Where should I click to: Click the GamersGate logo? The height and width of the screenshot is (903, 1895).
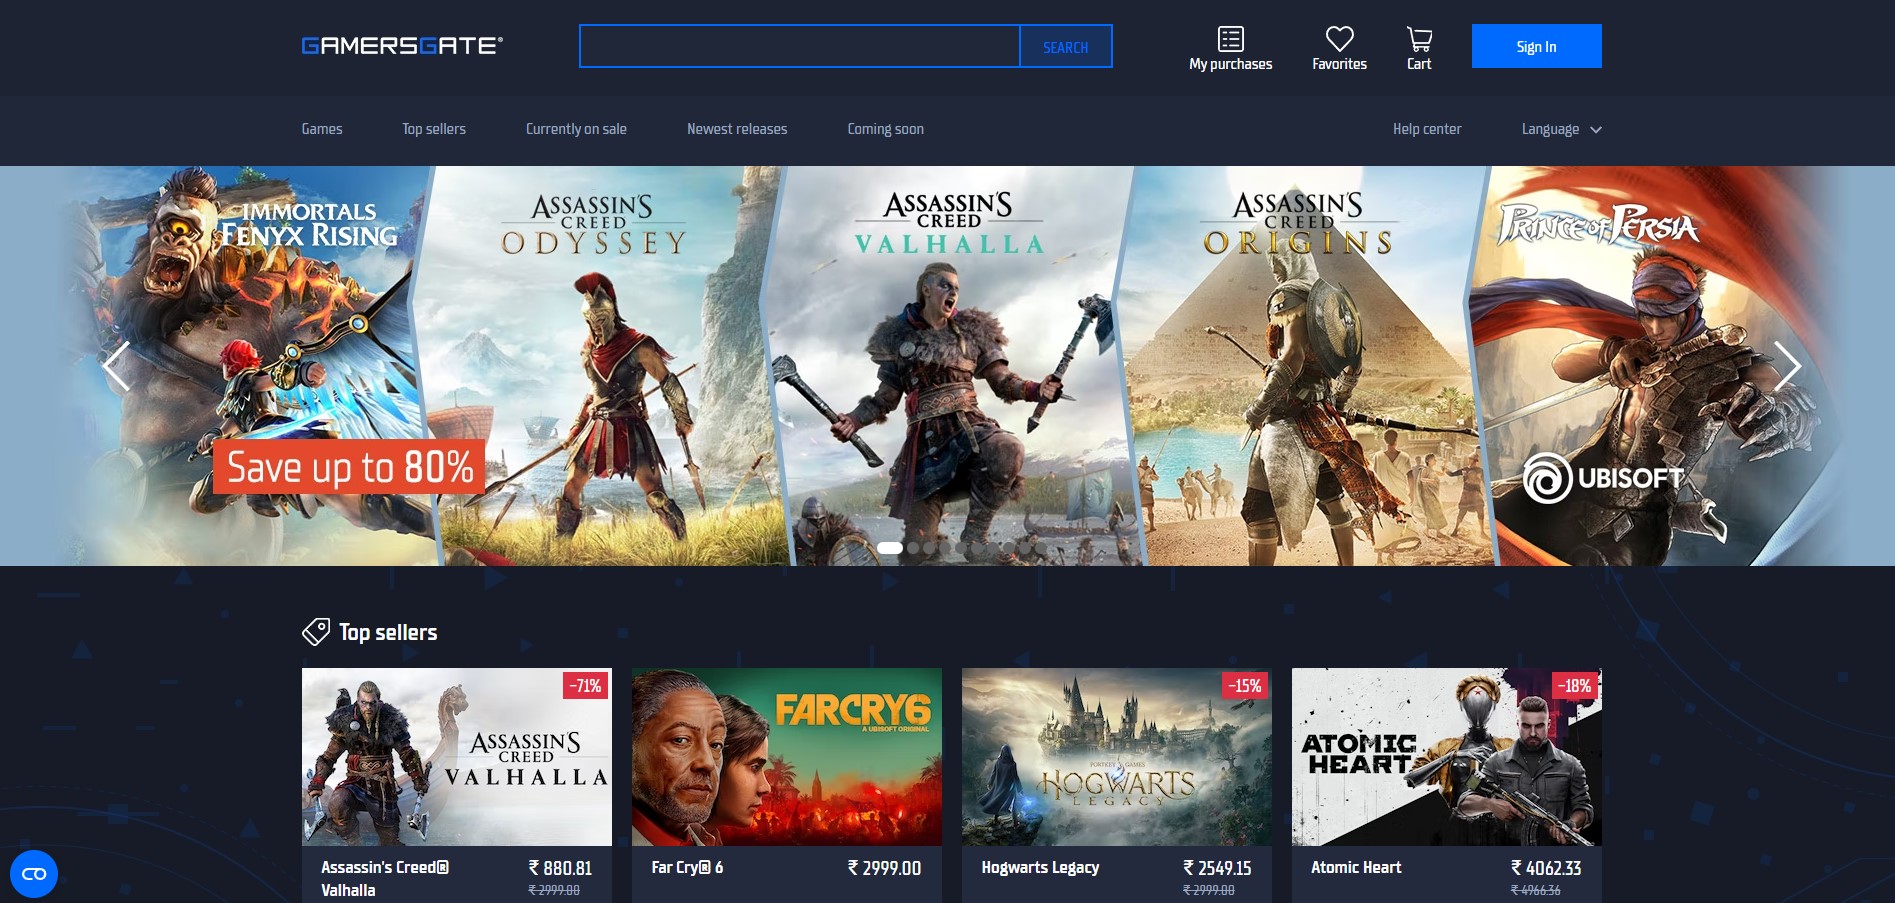point(402,46)
